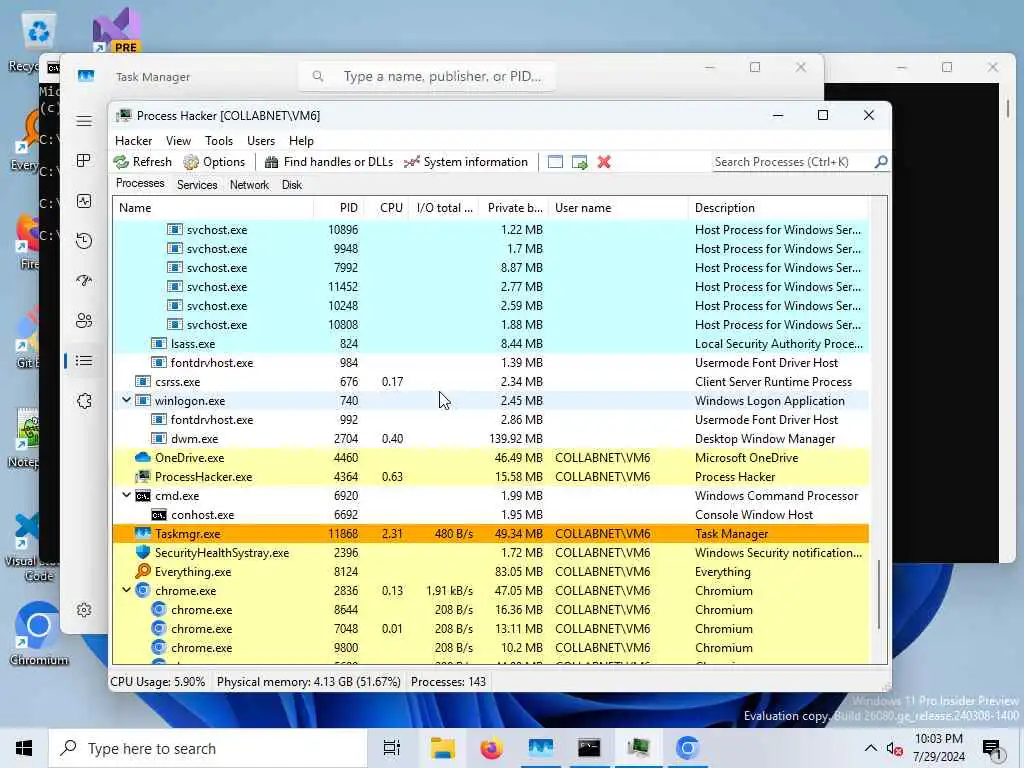Sort by the PID column header

coord(339,208)
